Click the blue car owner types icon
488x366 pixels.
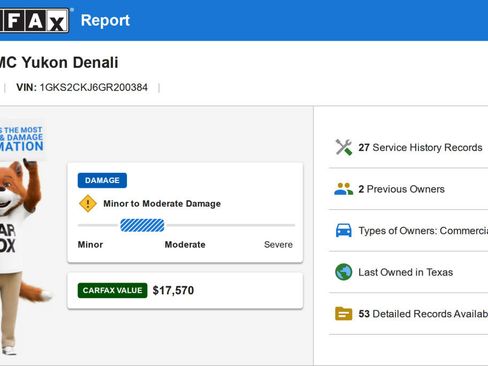[344, 230]
